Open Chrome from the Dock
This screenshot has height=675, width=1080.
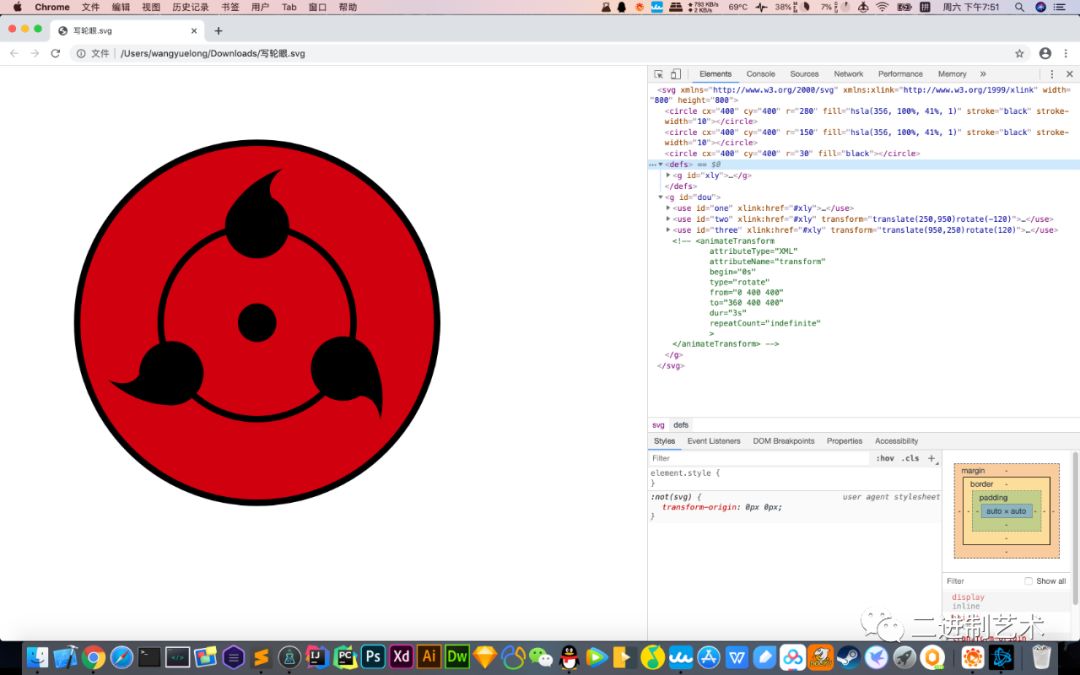click(x=94, y=657)
